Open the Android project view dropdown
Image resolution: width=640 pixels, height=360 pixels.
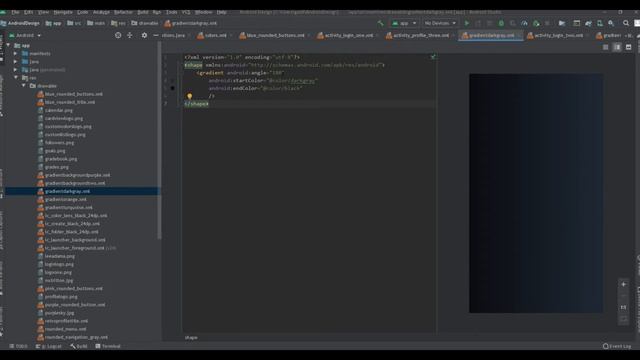25,36
